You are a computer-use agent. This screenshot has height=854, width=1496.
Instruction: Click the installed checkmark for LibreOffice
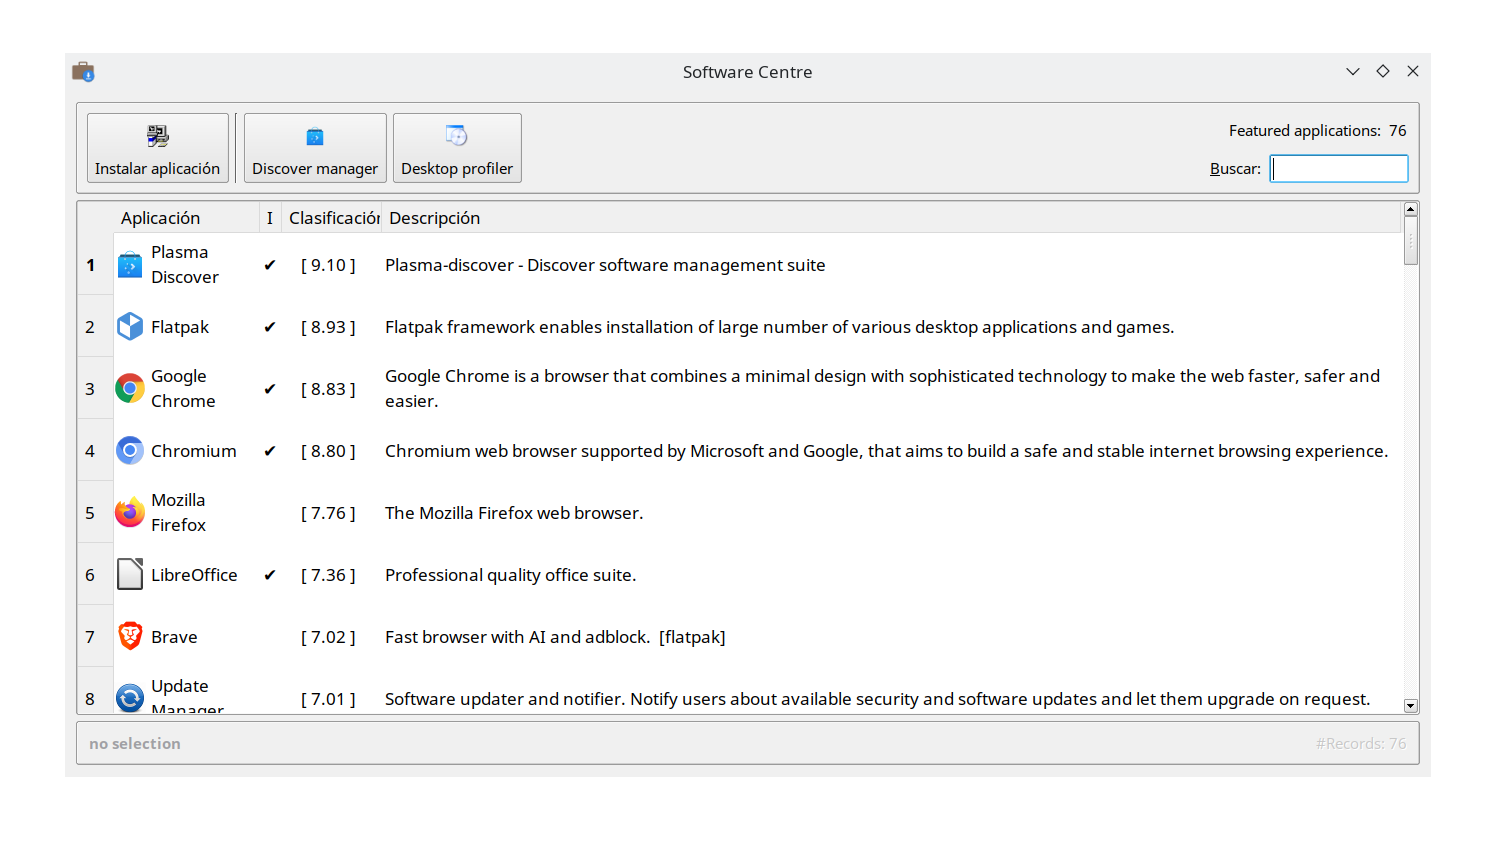coord(270,575)
